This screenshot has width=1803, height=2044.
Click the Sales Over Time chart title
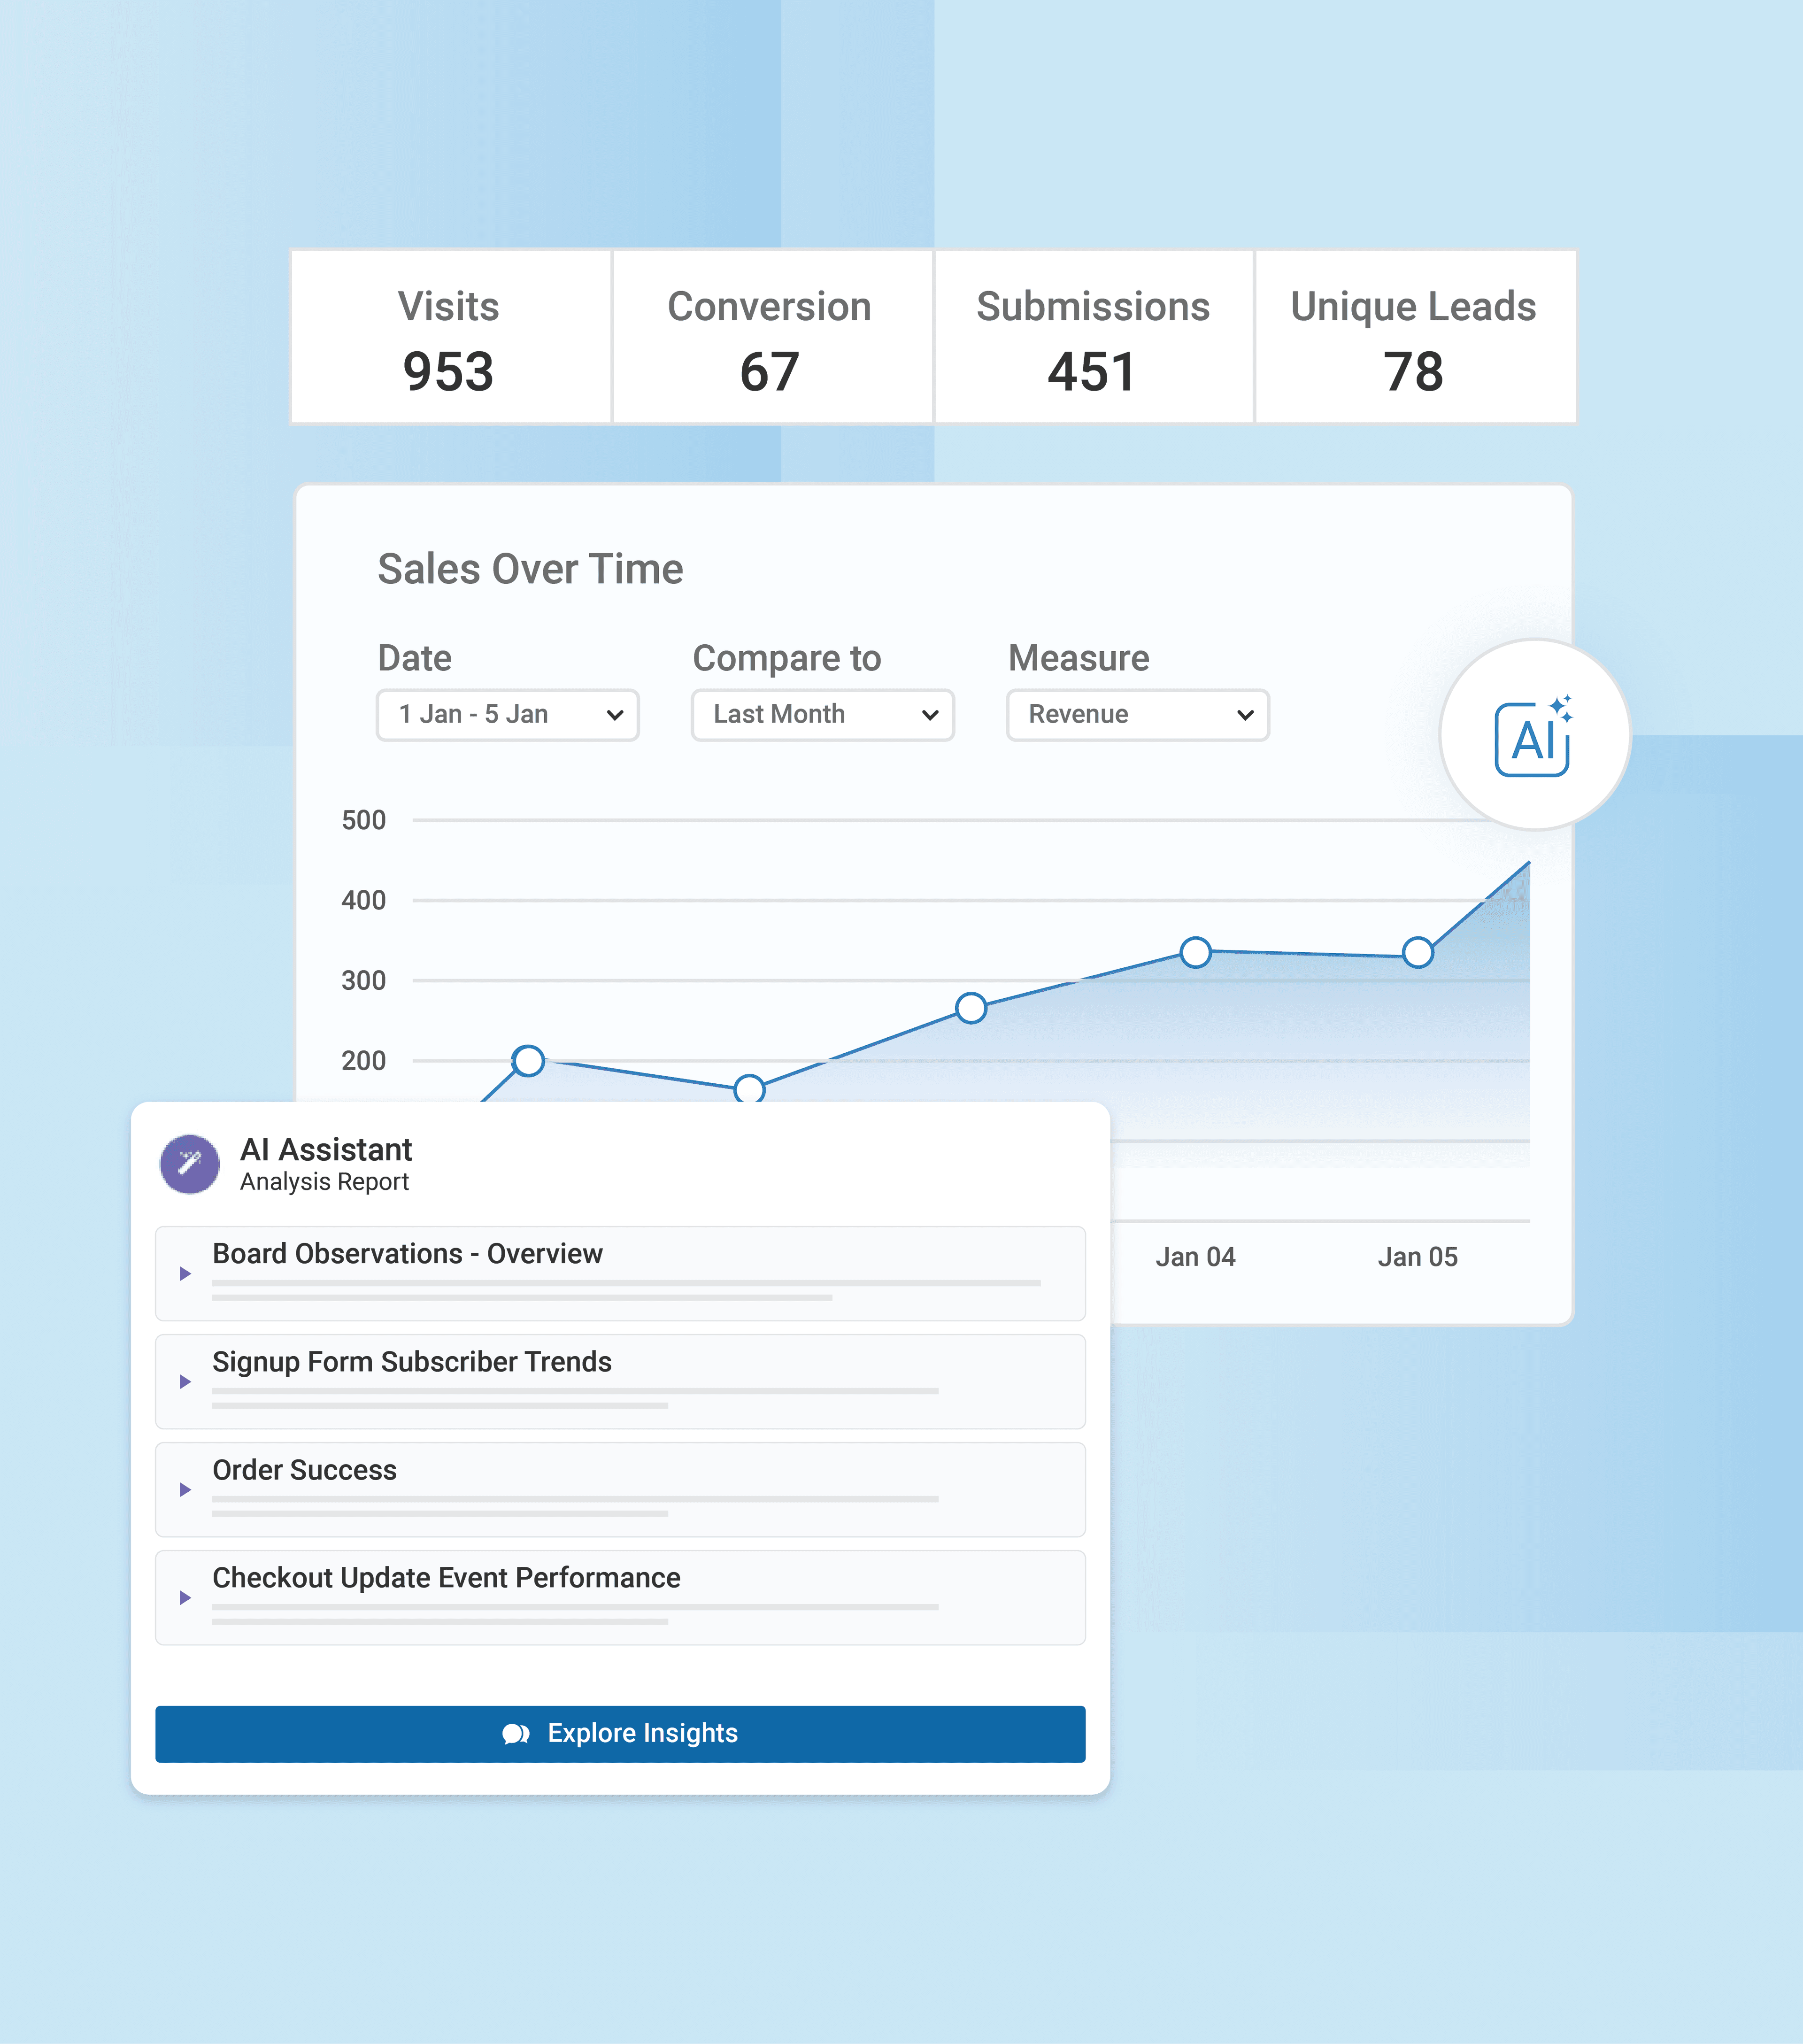coord(530,568)
